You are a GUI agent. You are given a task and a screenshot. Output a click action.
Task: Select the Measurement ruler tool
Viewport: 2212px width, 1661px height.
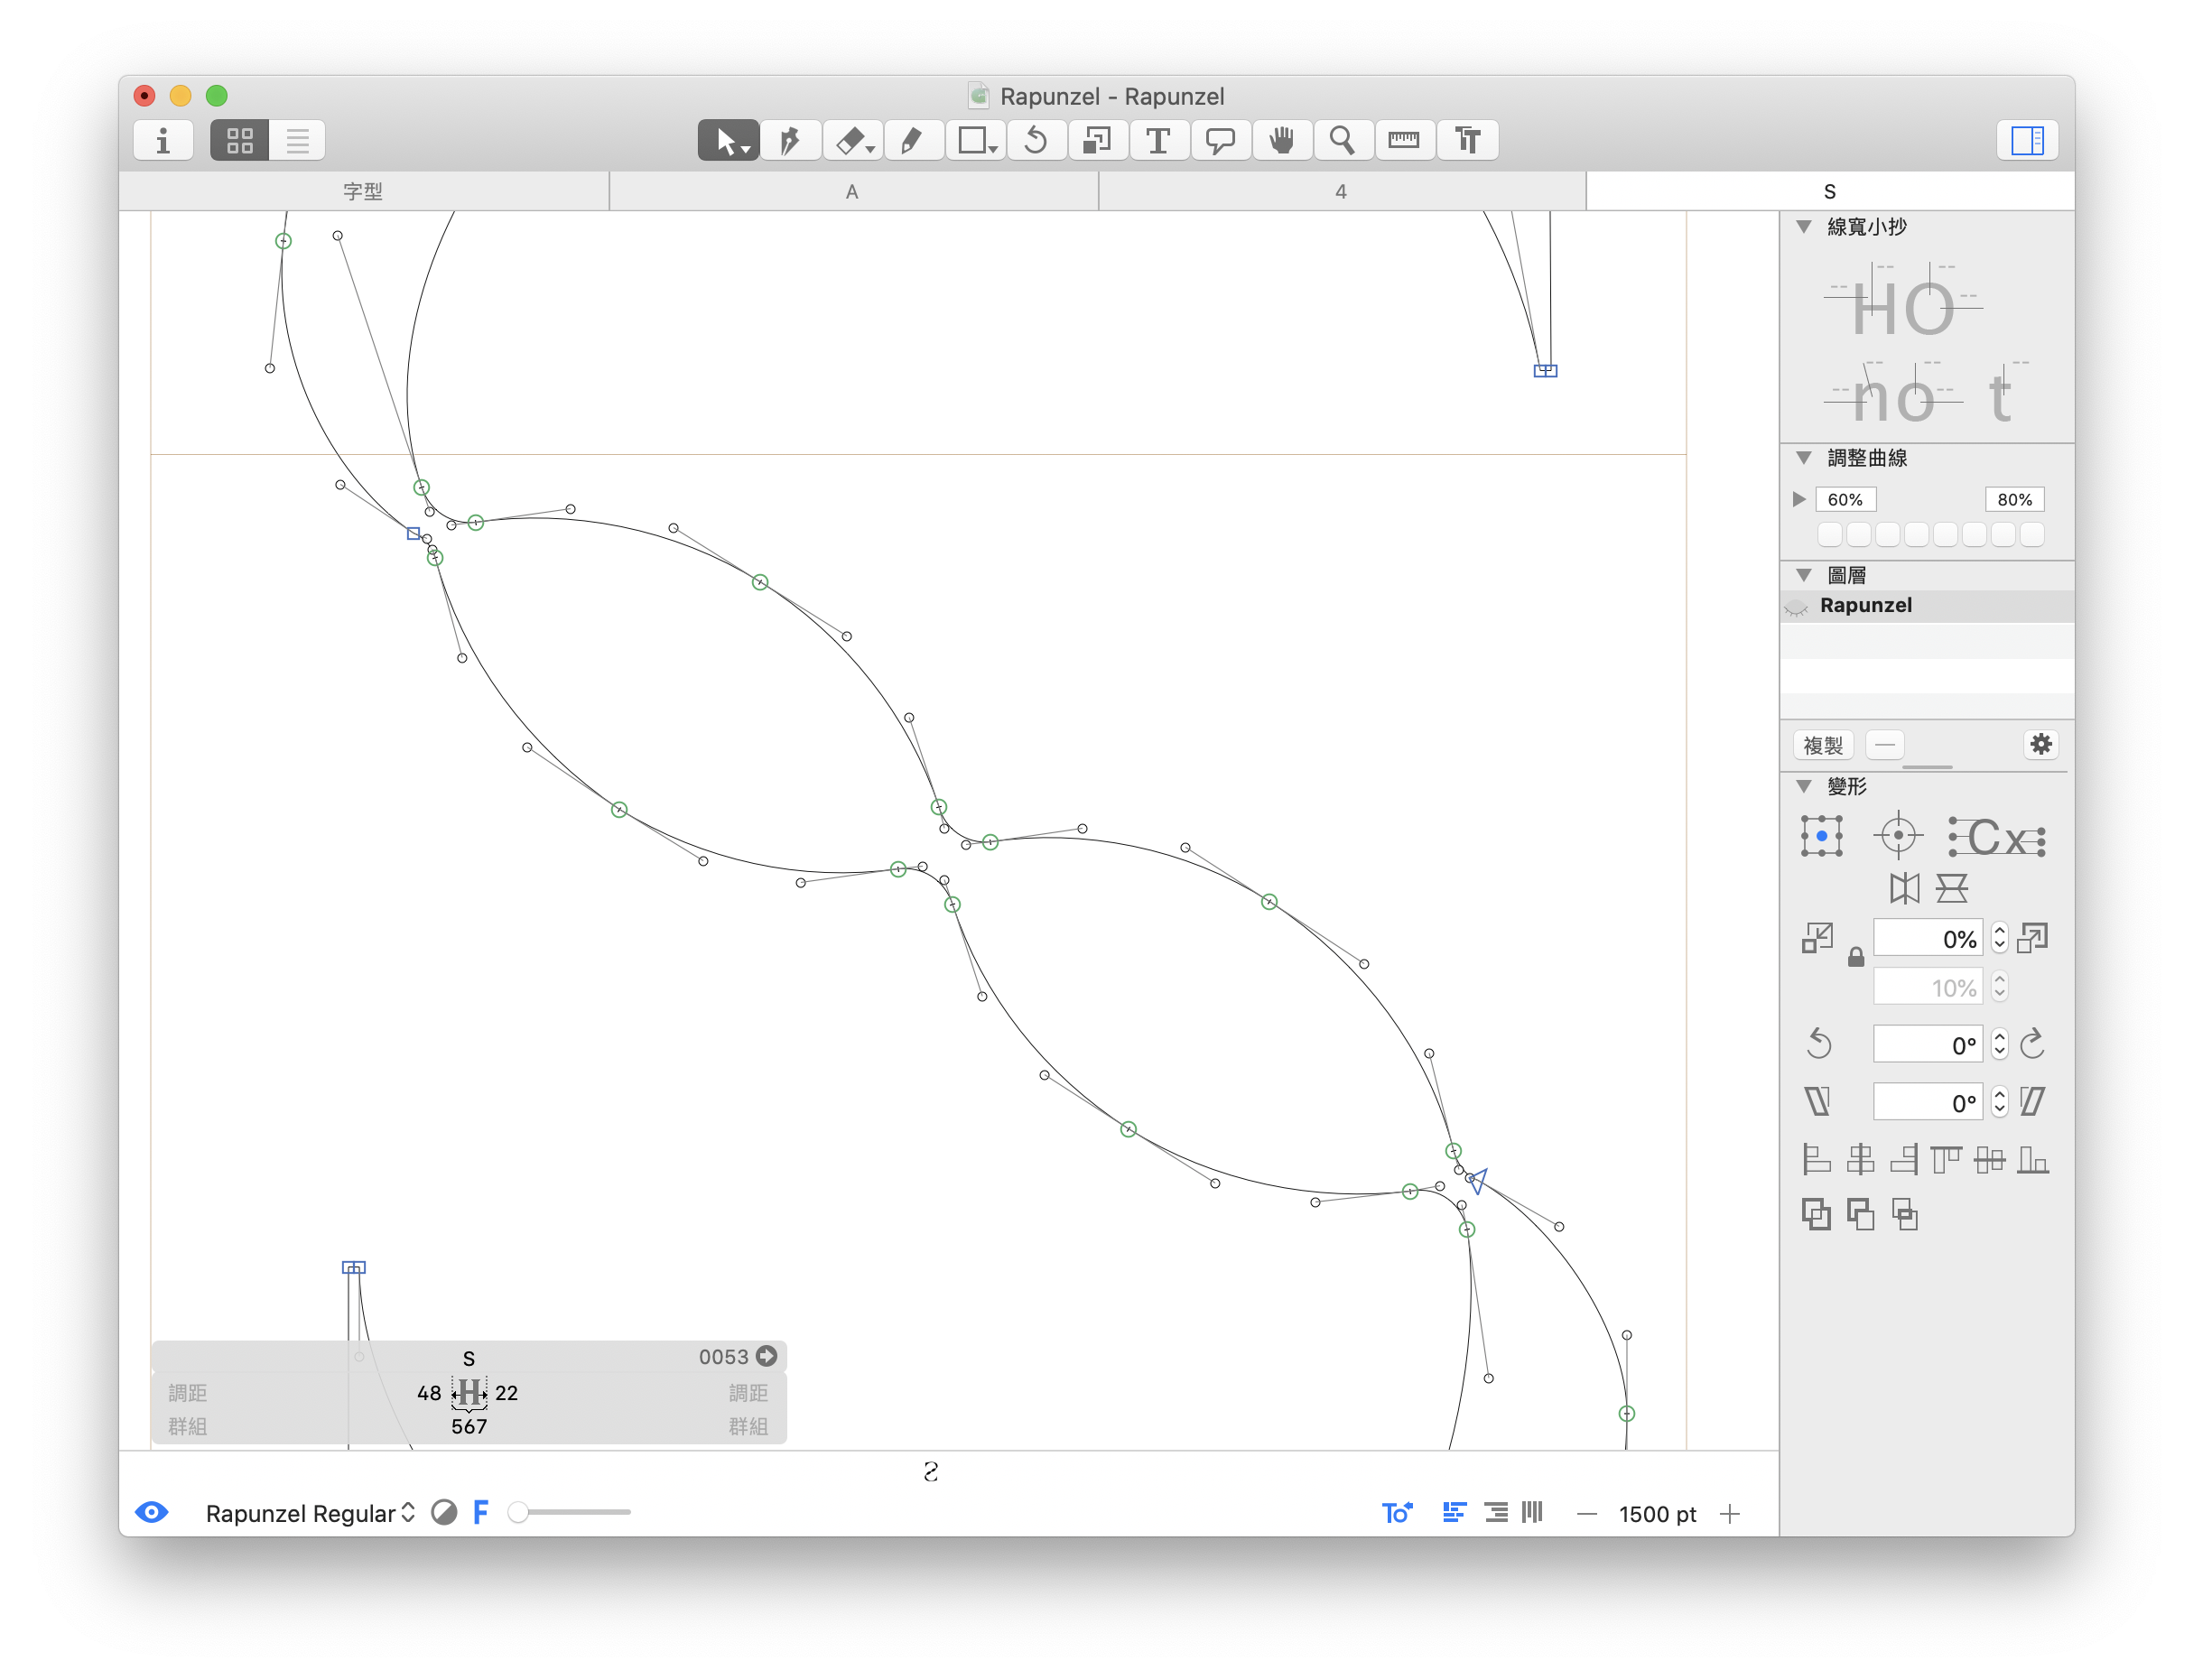coord(1404,141)
